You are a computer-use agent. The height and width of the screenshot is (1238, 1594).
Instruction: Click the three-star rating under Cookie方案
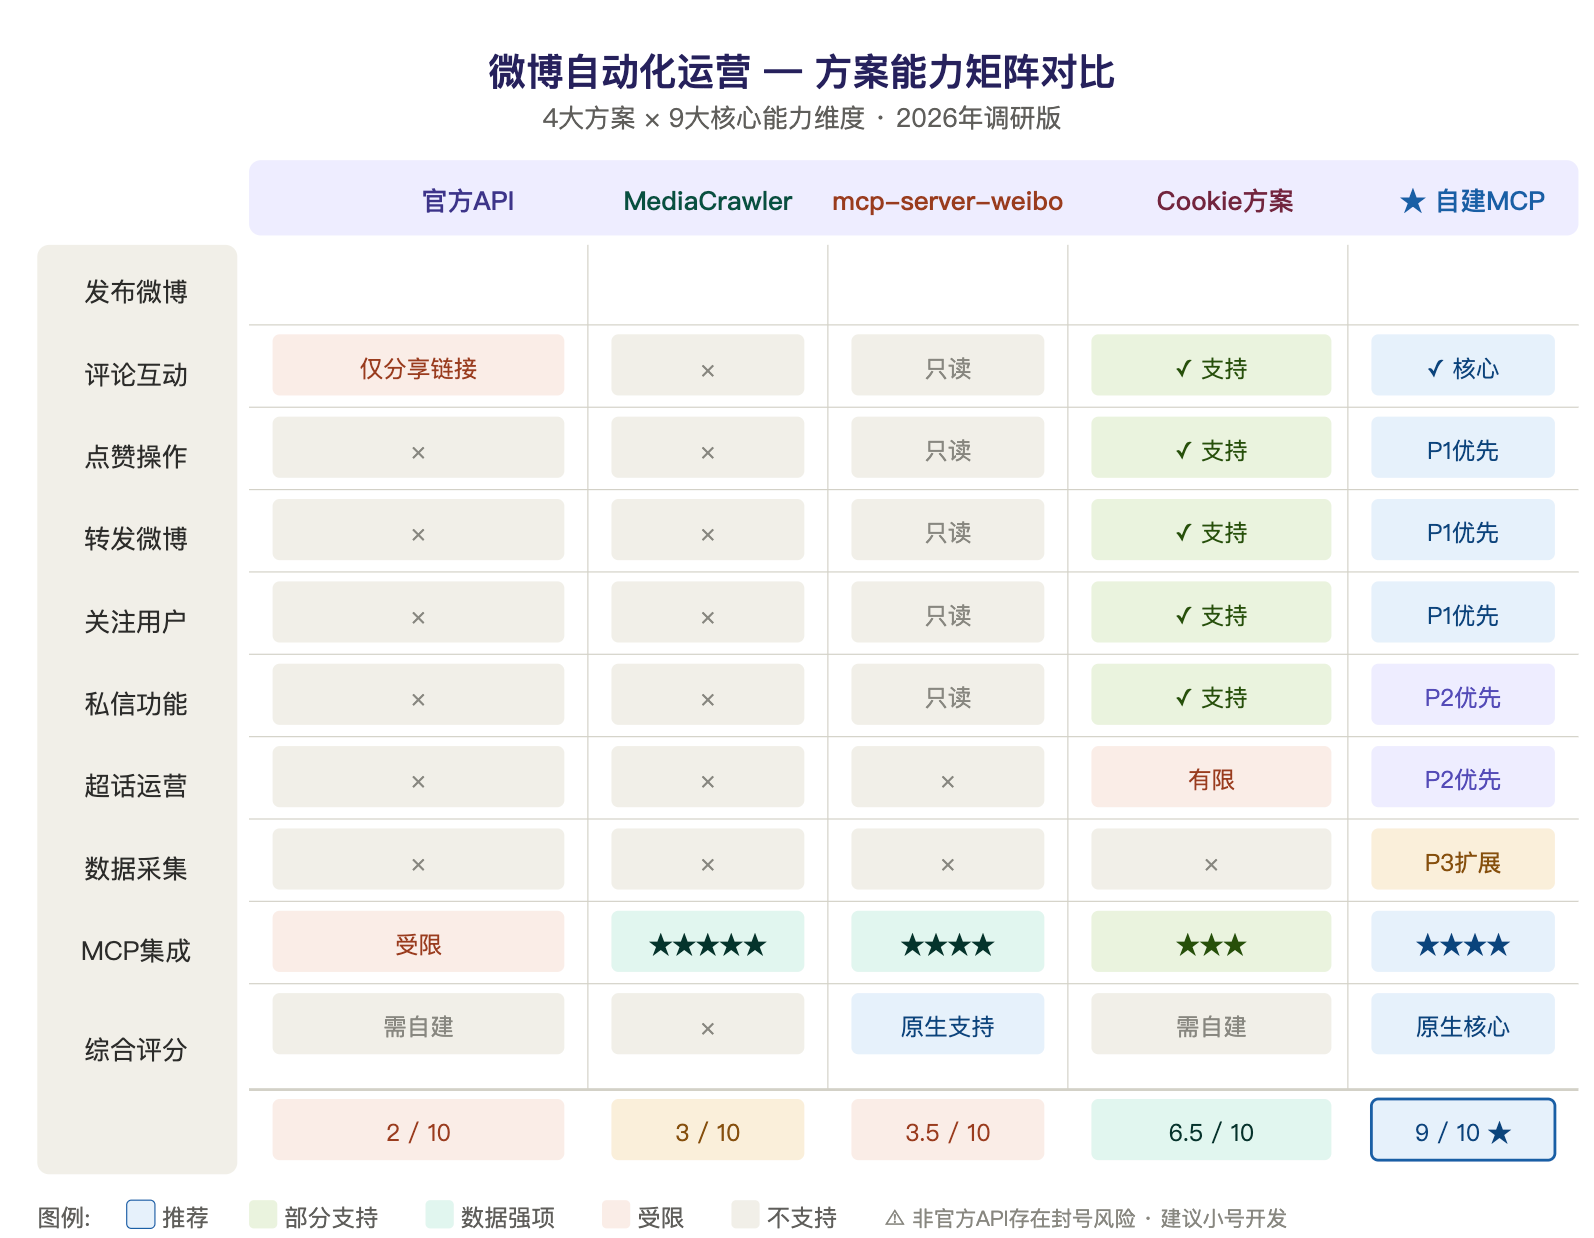(x=1211, y=944)
